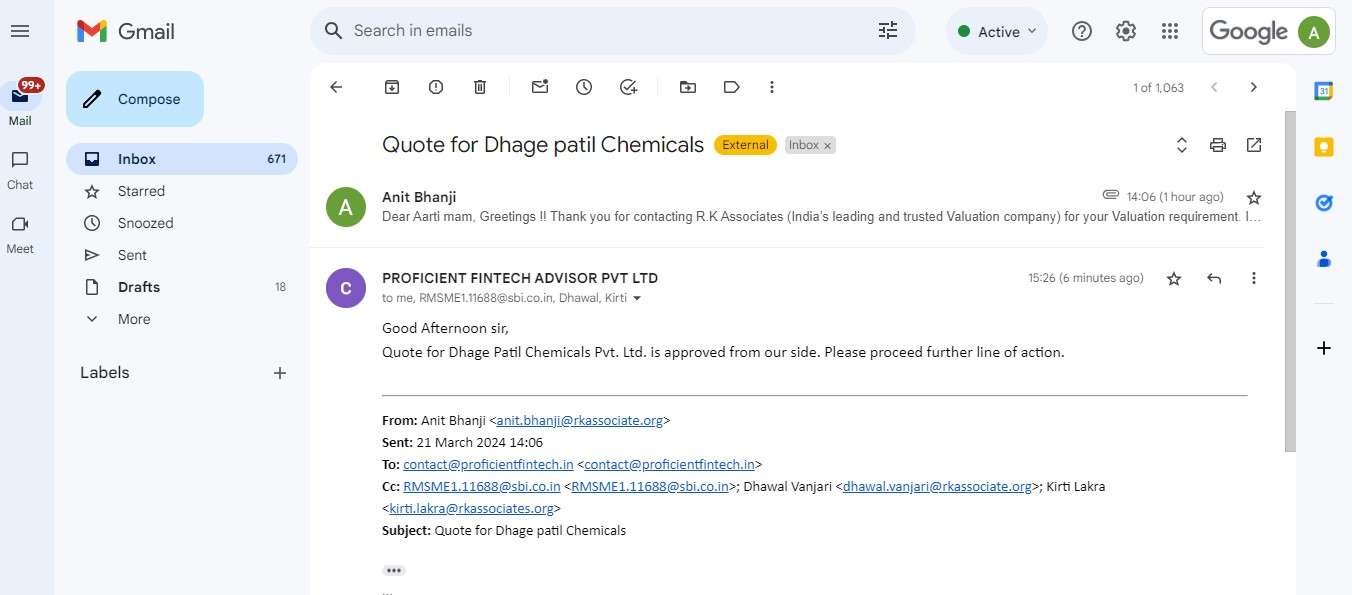Print all messages with printer icon
This screenshot has height=595, width=1352.
tap(1218, 145)
